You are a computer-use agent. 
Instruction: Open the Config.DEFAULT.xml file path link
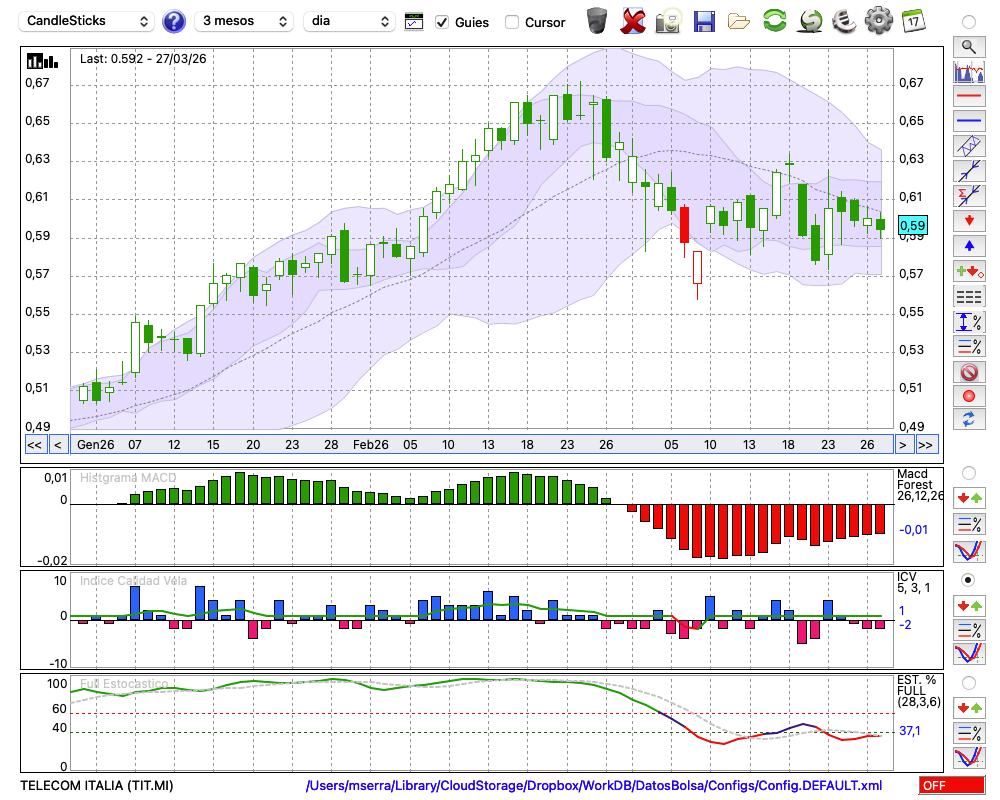[594, 786]
